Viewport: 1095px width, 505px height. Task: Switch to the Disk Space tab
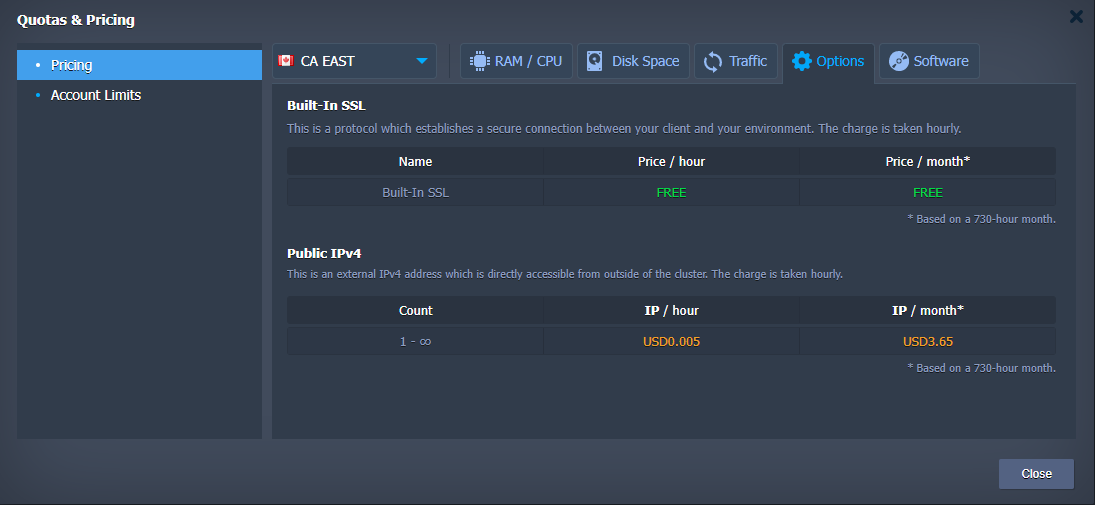(x=645, y=61)
